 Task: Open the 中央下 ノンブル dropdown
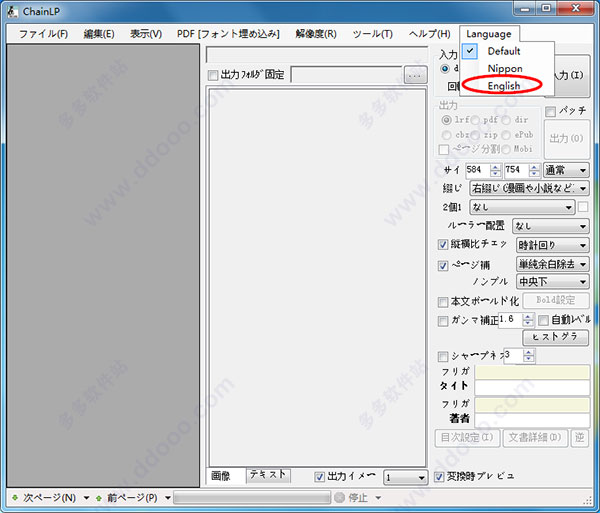pyautogui.click(x=553, y=282)
